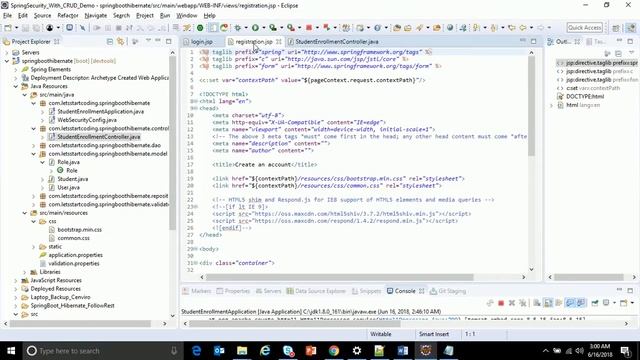This screenshot has height=360, width=640.
Task: Click the green Debug bug icon
Action: point(238,28)
